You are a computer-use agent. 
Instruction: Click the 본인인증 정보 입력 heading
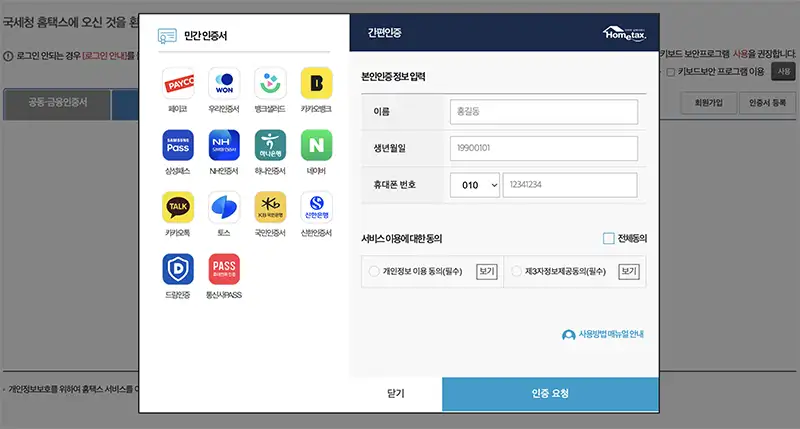tap(393, 77)
